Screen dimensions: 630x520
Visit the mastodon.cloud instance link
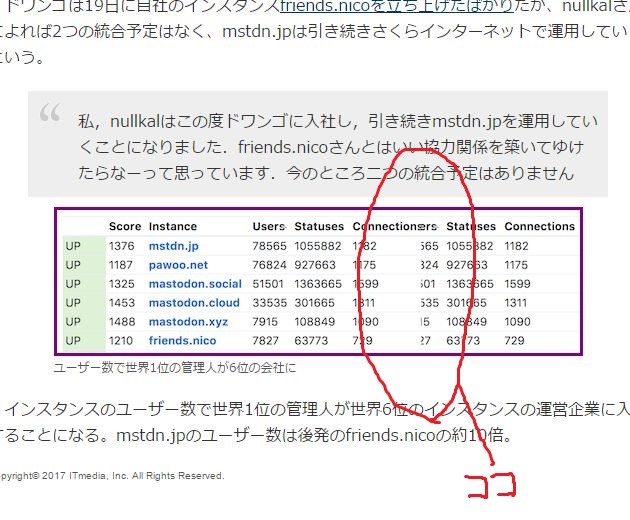194,303
